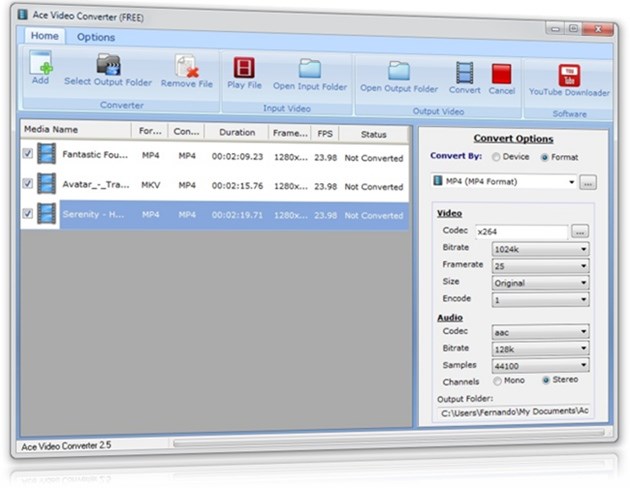
Task: Select the Home tab
Action: click(44, 36)
